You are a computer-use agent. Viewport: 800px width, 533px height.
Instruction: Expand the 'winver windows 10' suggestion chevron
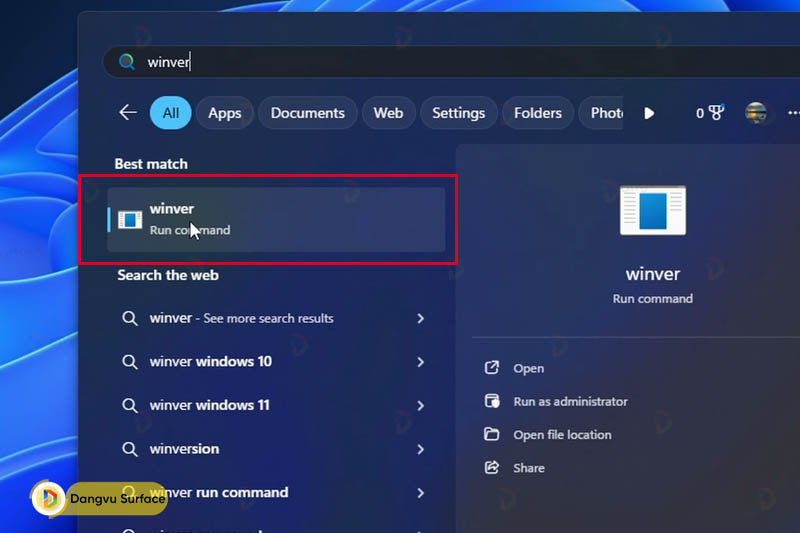point(420,362)
